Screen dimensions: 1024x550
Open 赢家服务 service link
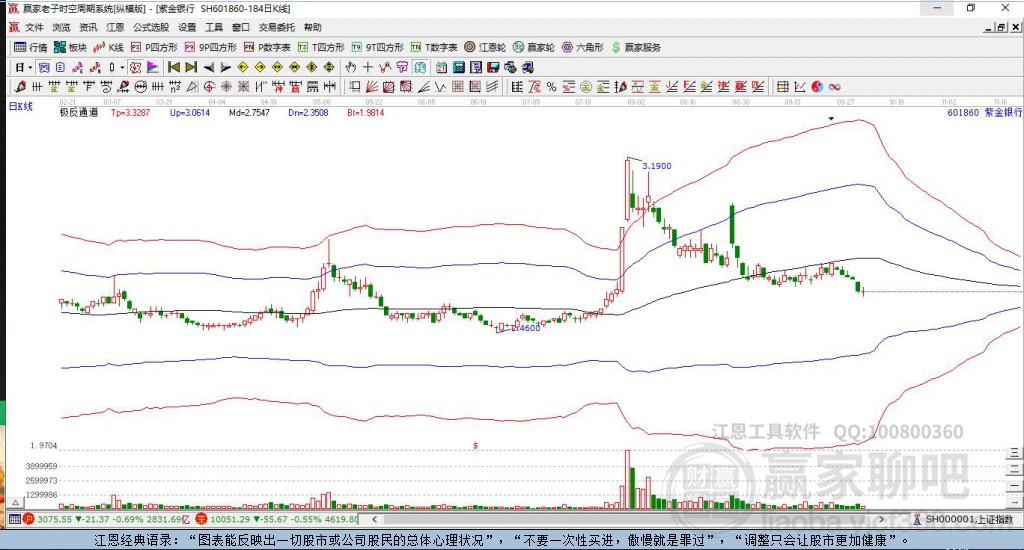(x=636, y=47)
